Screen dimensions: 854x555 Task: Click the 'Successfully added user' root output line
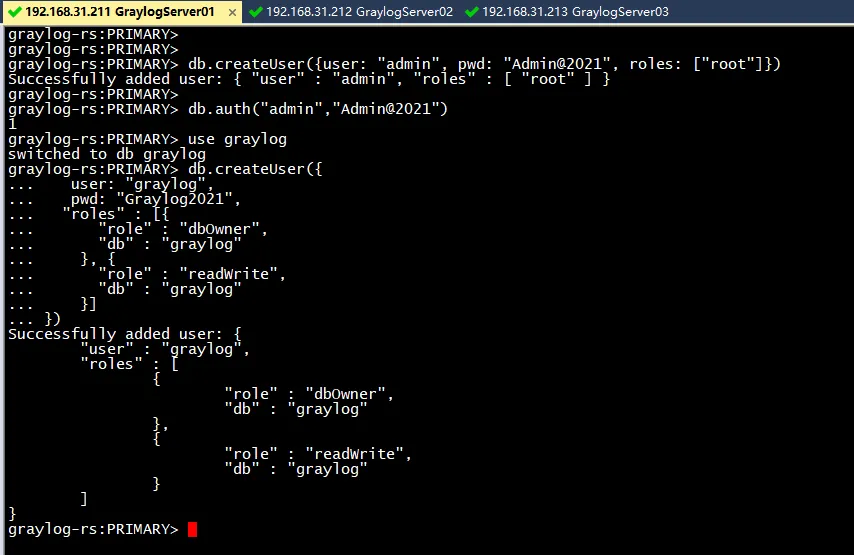coord(309,79)
